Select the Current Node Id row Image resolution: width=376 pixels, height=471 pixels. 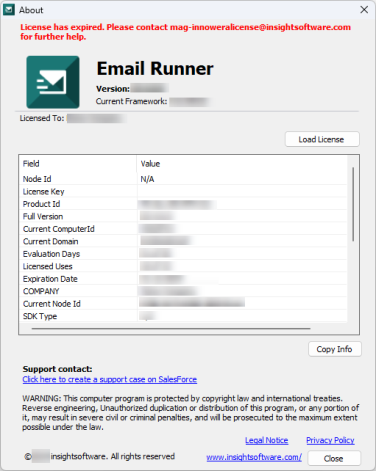(x=183, y=304)
